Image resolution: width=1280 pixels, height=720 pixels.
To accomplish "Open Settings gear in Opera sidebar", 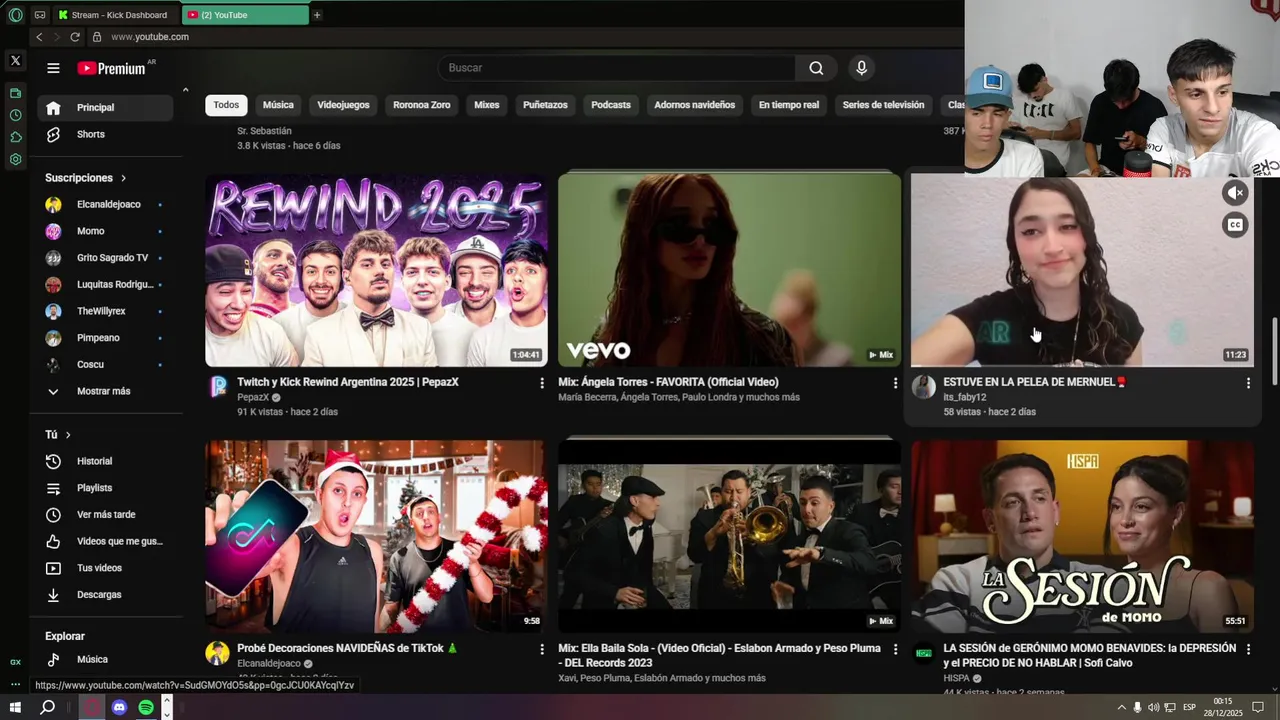I will [x=15, y=159].
